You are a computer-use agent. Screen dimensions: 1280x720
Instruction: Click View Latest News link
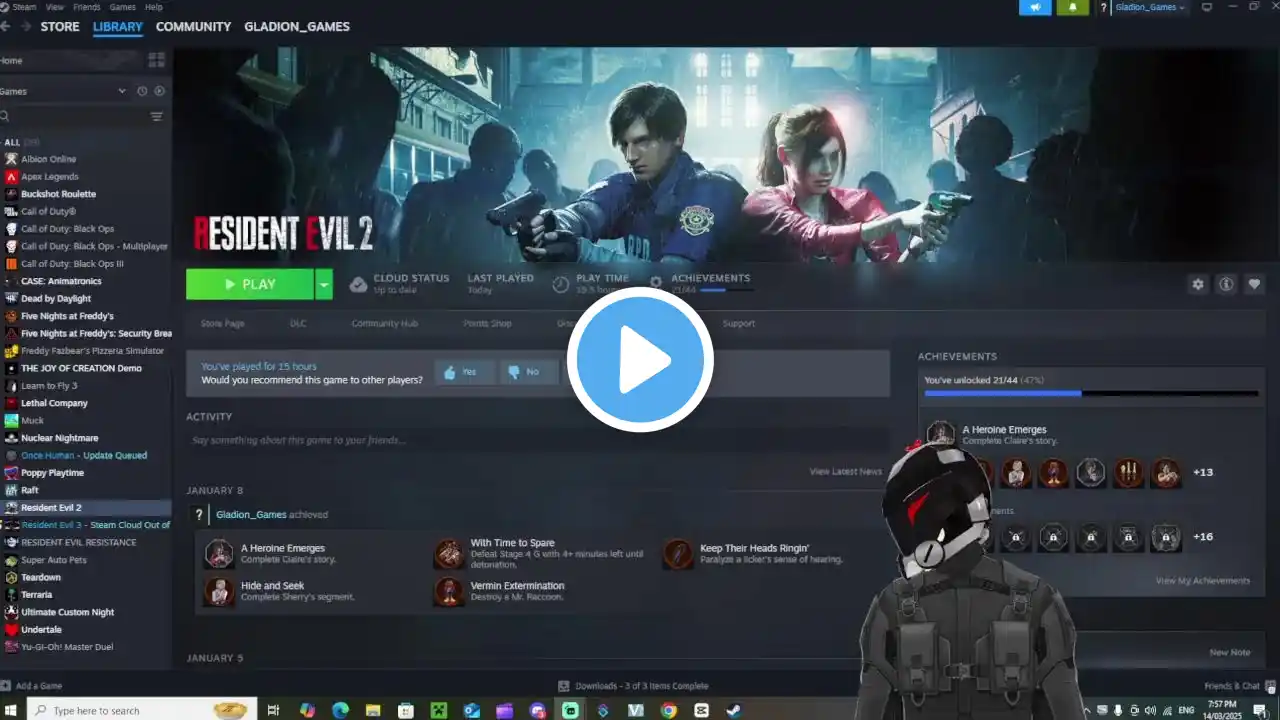(x=846, y=471)
